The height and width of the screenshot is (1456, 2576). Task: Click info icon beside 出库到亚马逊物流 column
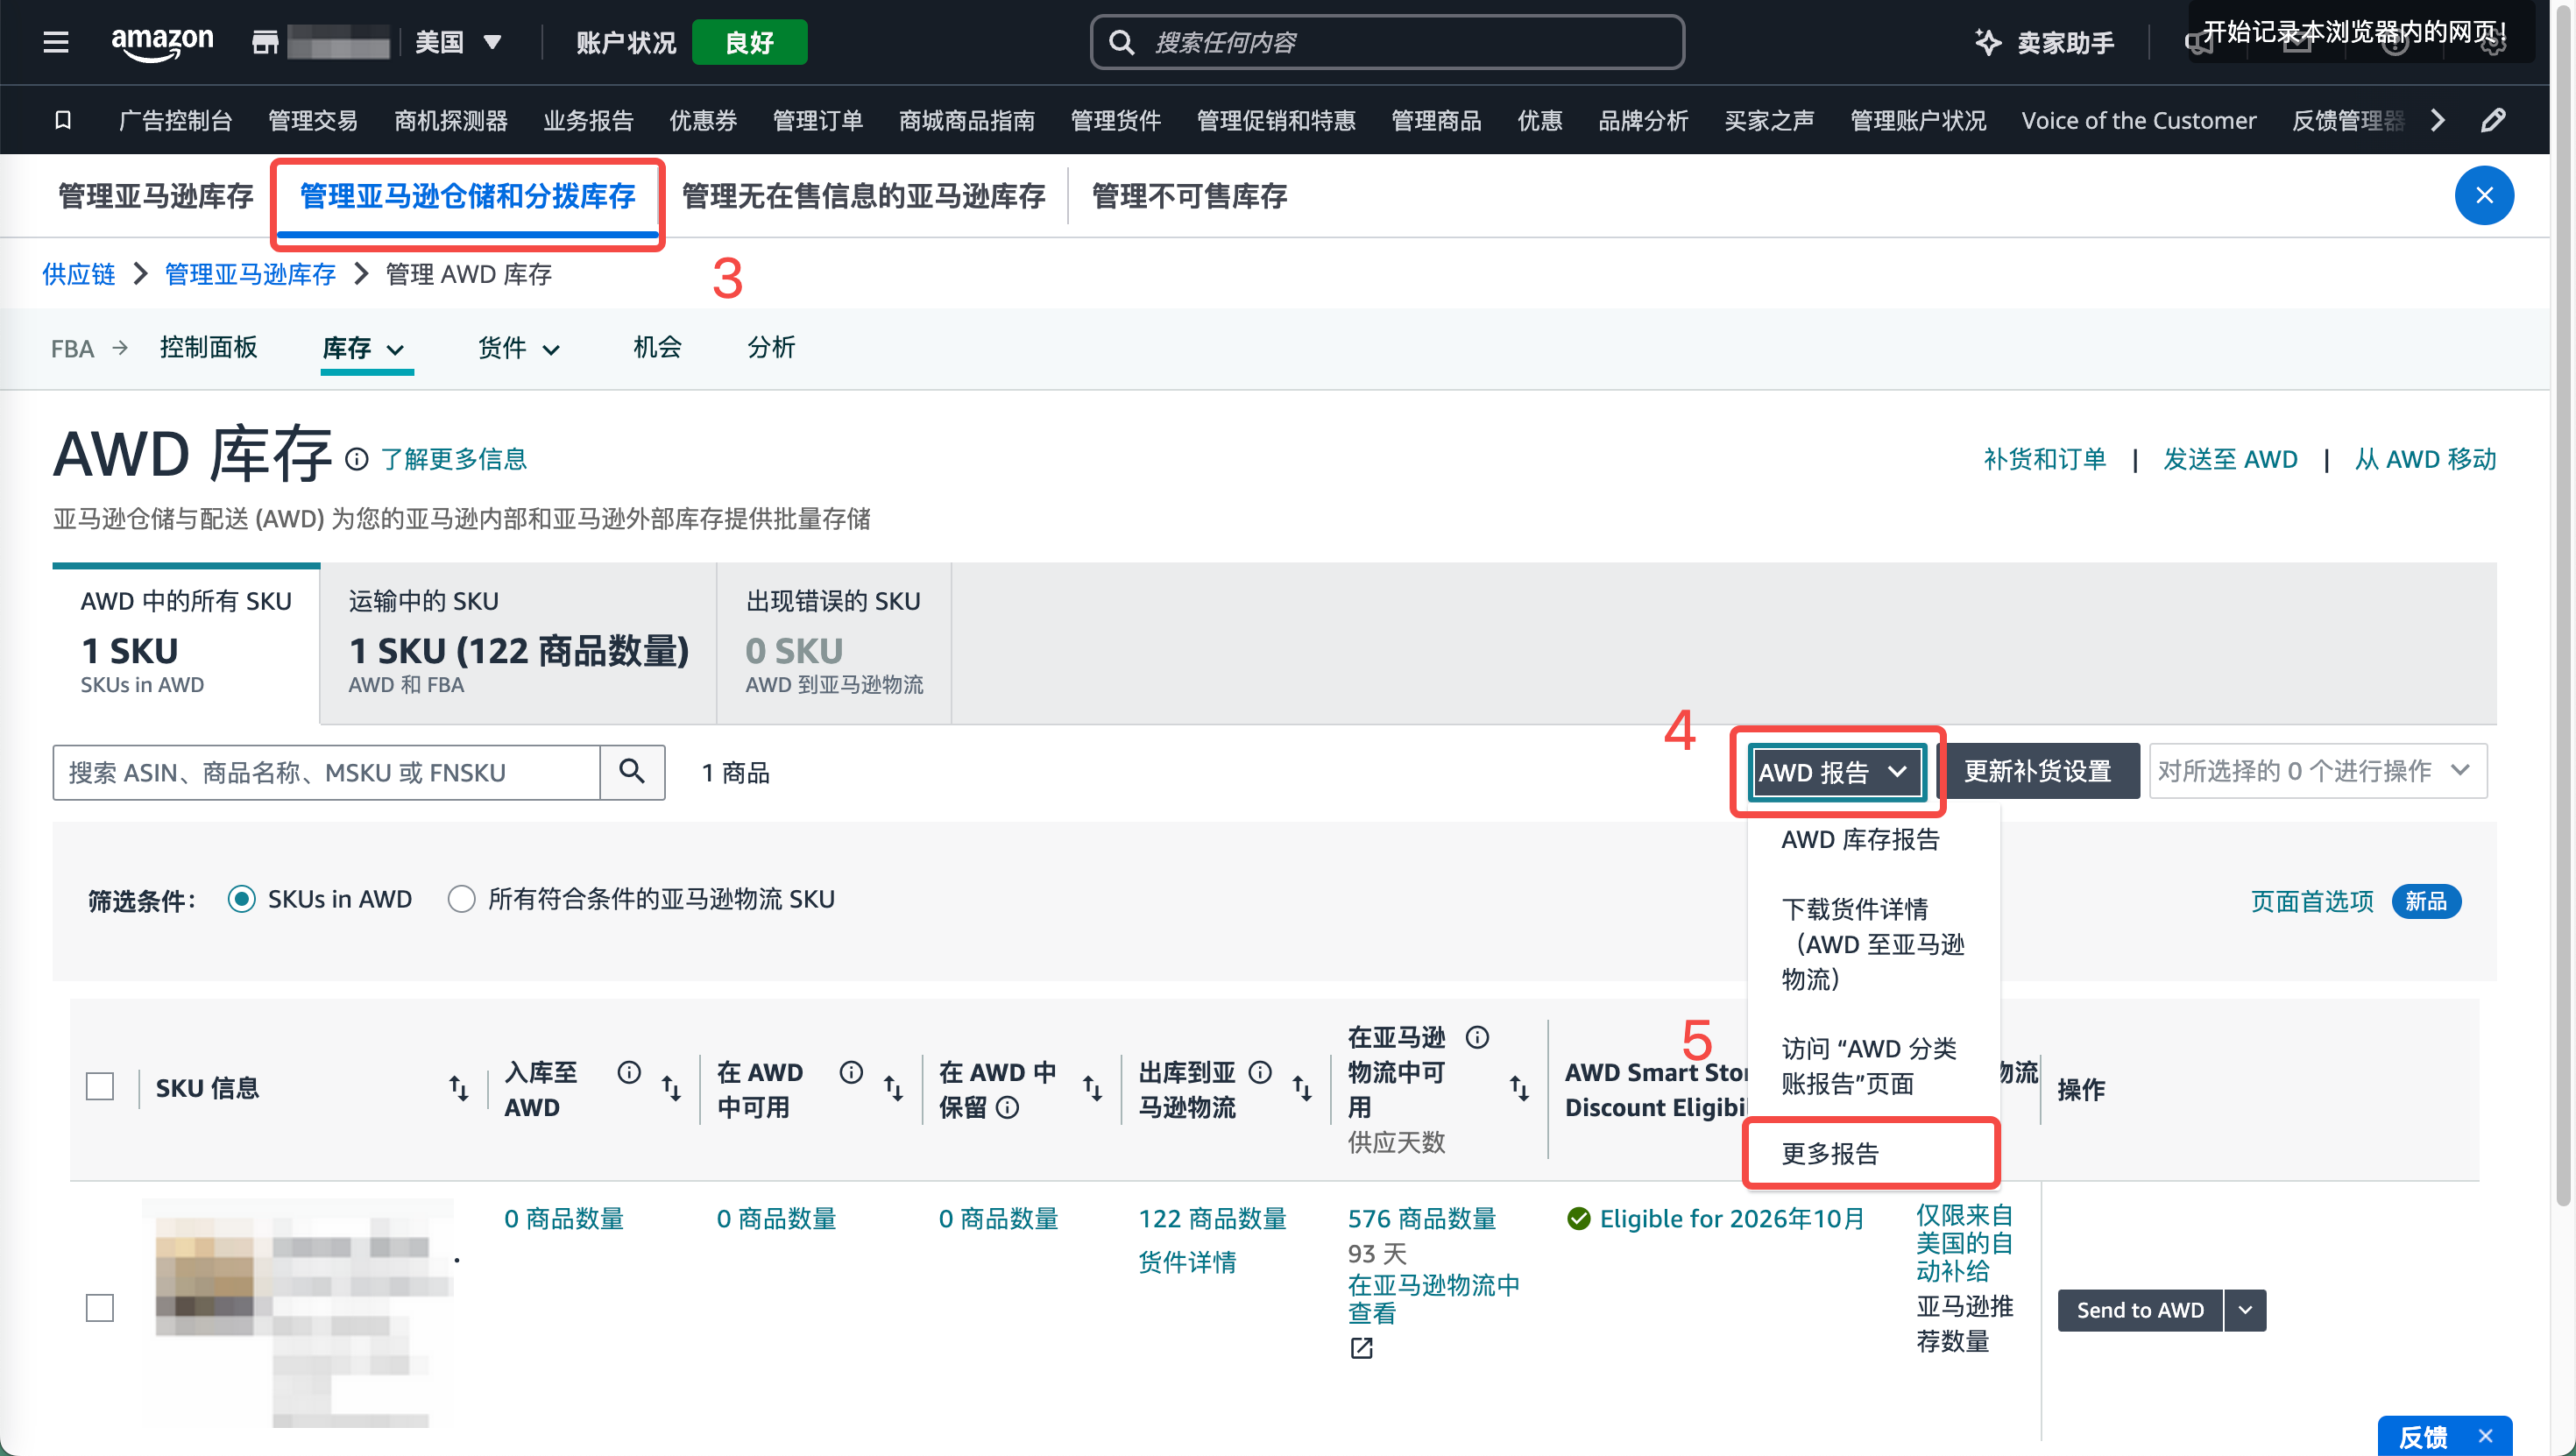point(1260,1072)
